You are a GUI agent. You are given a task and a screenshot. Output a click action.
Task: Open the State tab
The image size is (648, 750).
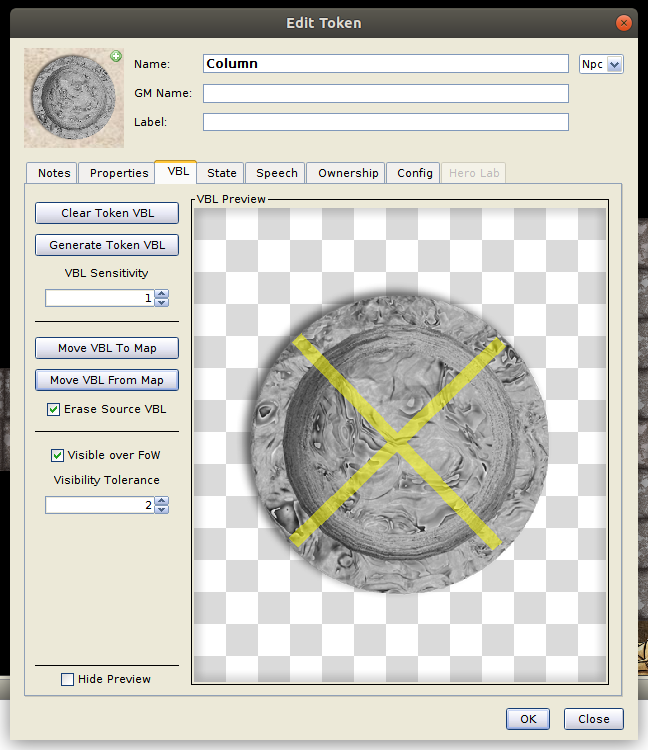pyautogui.click(x=221, y=173)
